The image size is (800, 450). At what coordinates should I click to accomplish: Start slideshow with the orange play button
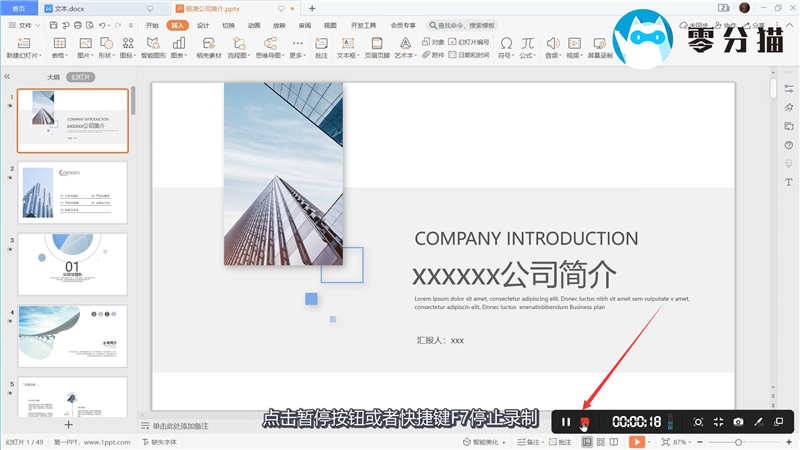click(x=634, y=441)
